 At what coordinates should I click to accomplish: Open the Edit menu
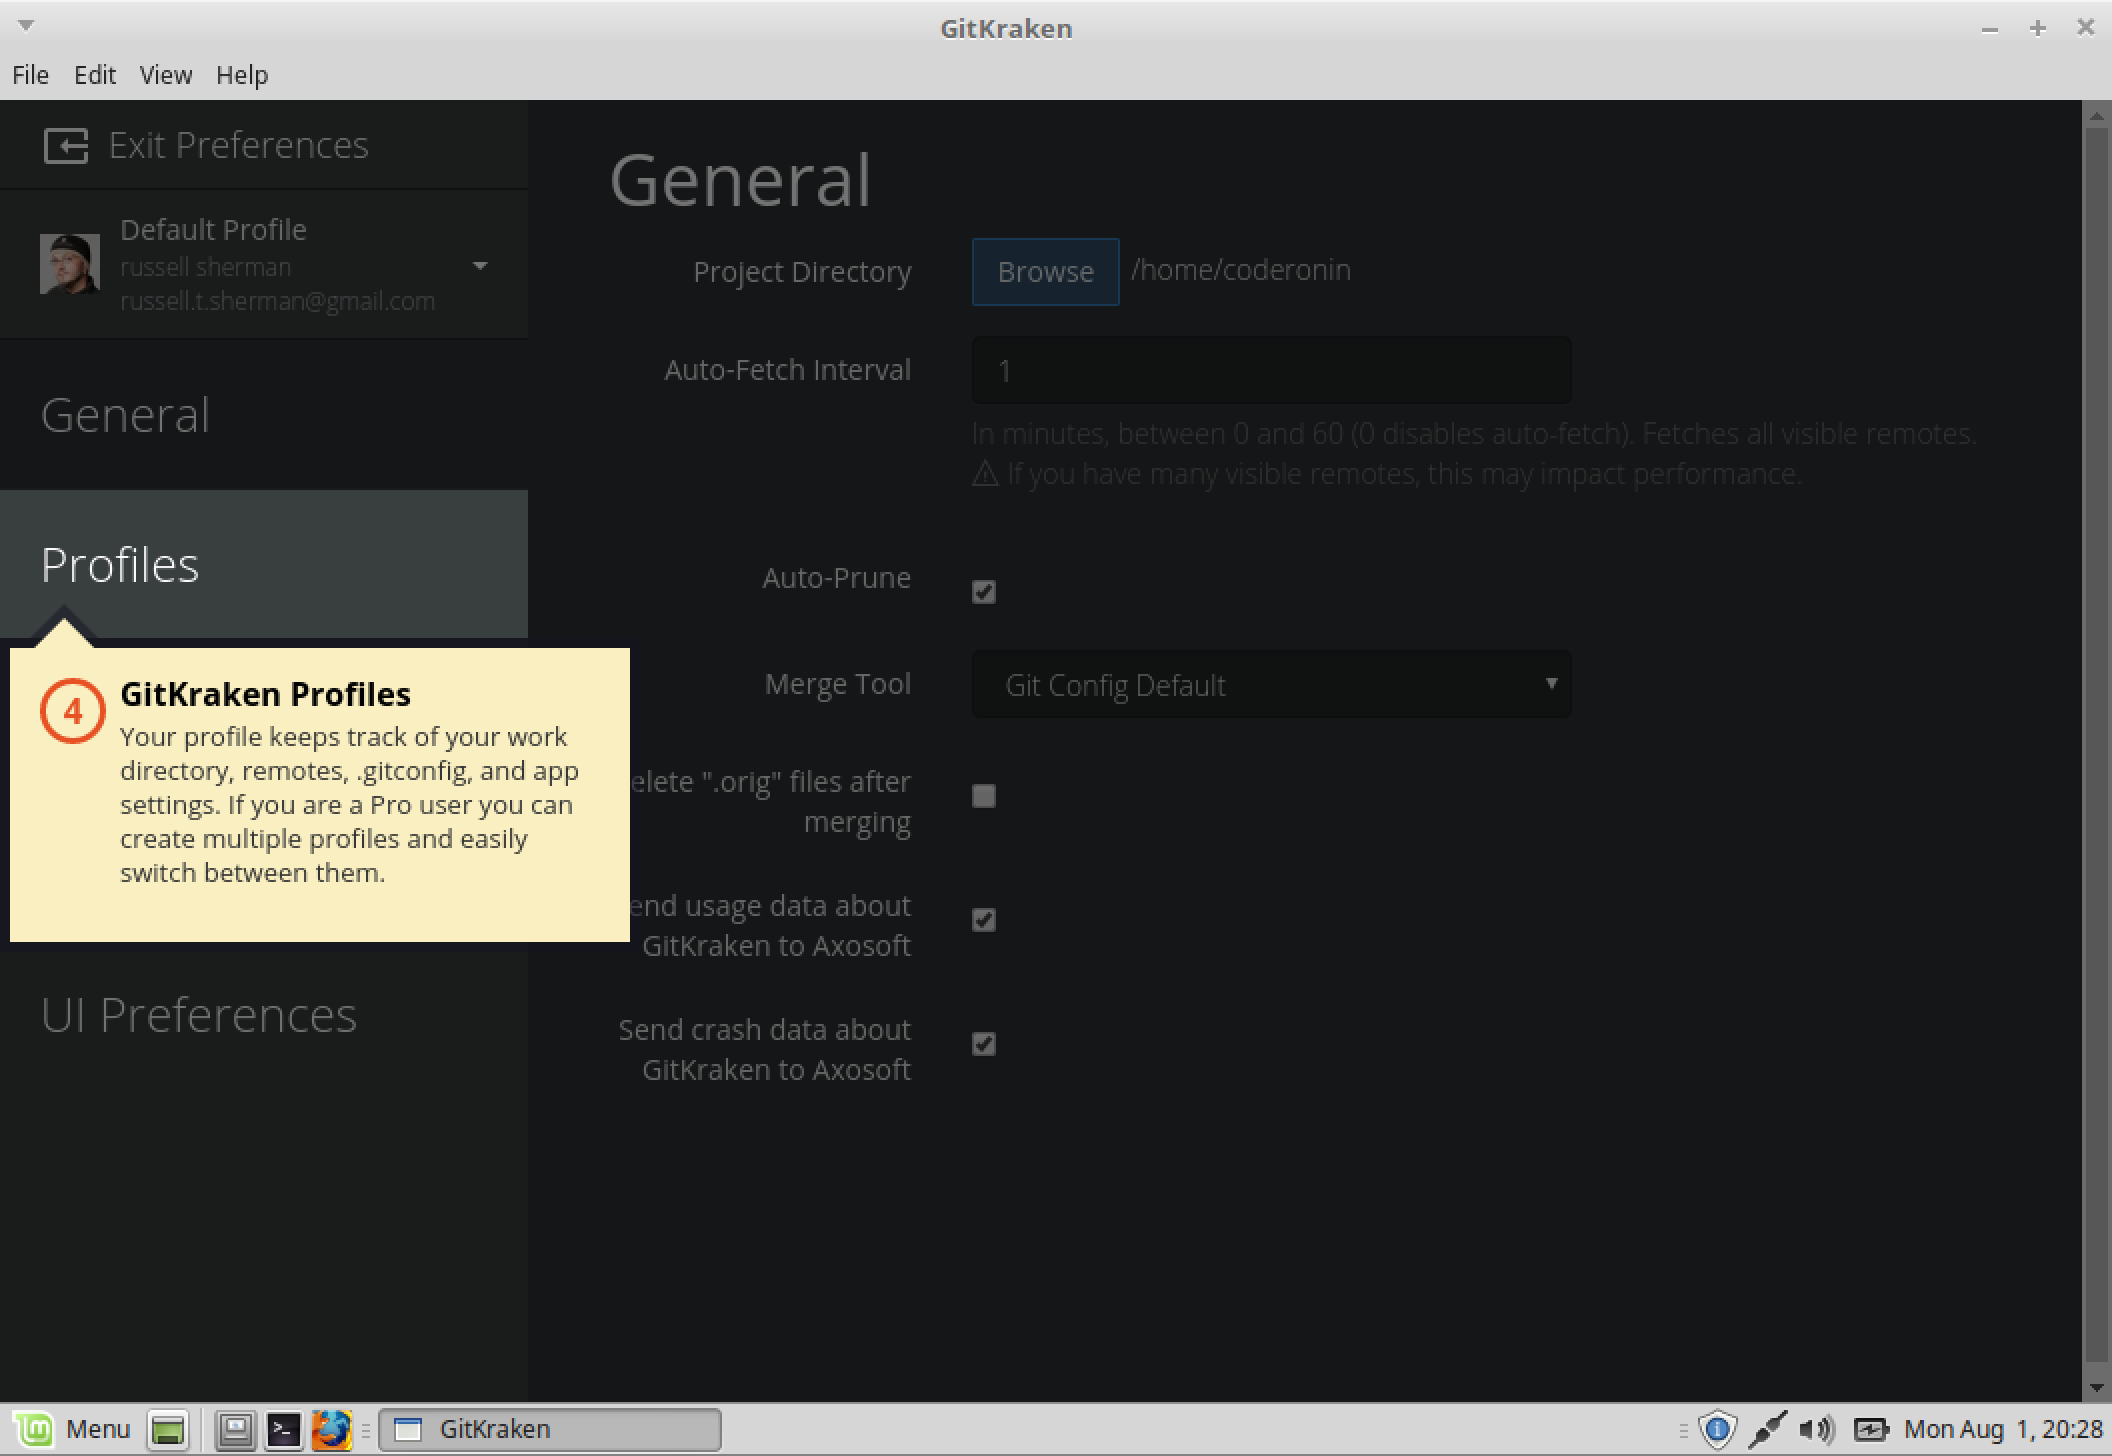(95, 75)
